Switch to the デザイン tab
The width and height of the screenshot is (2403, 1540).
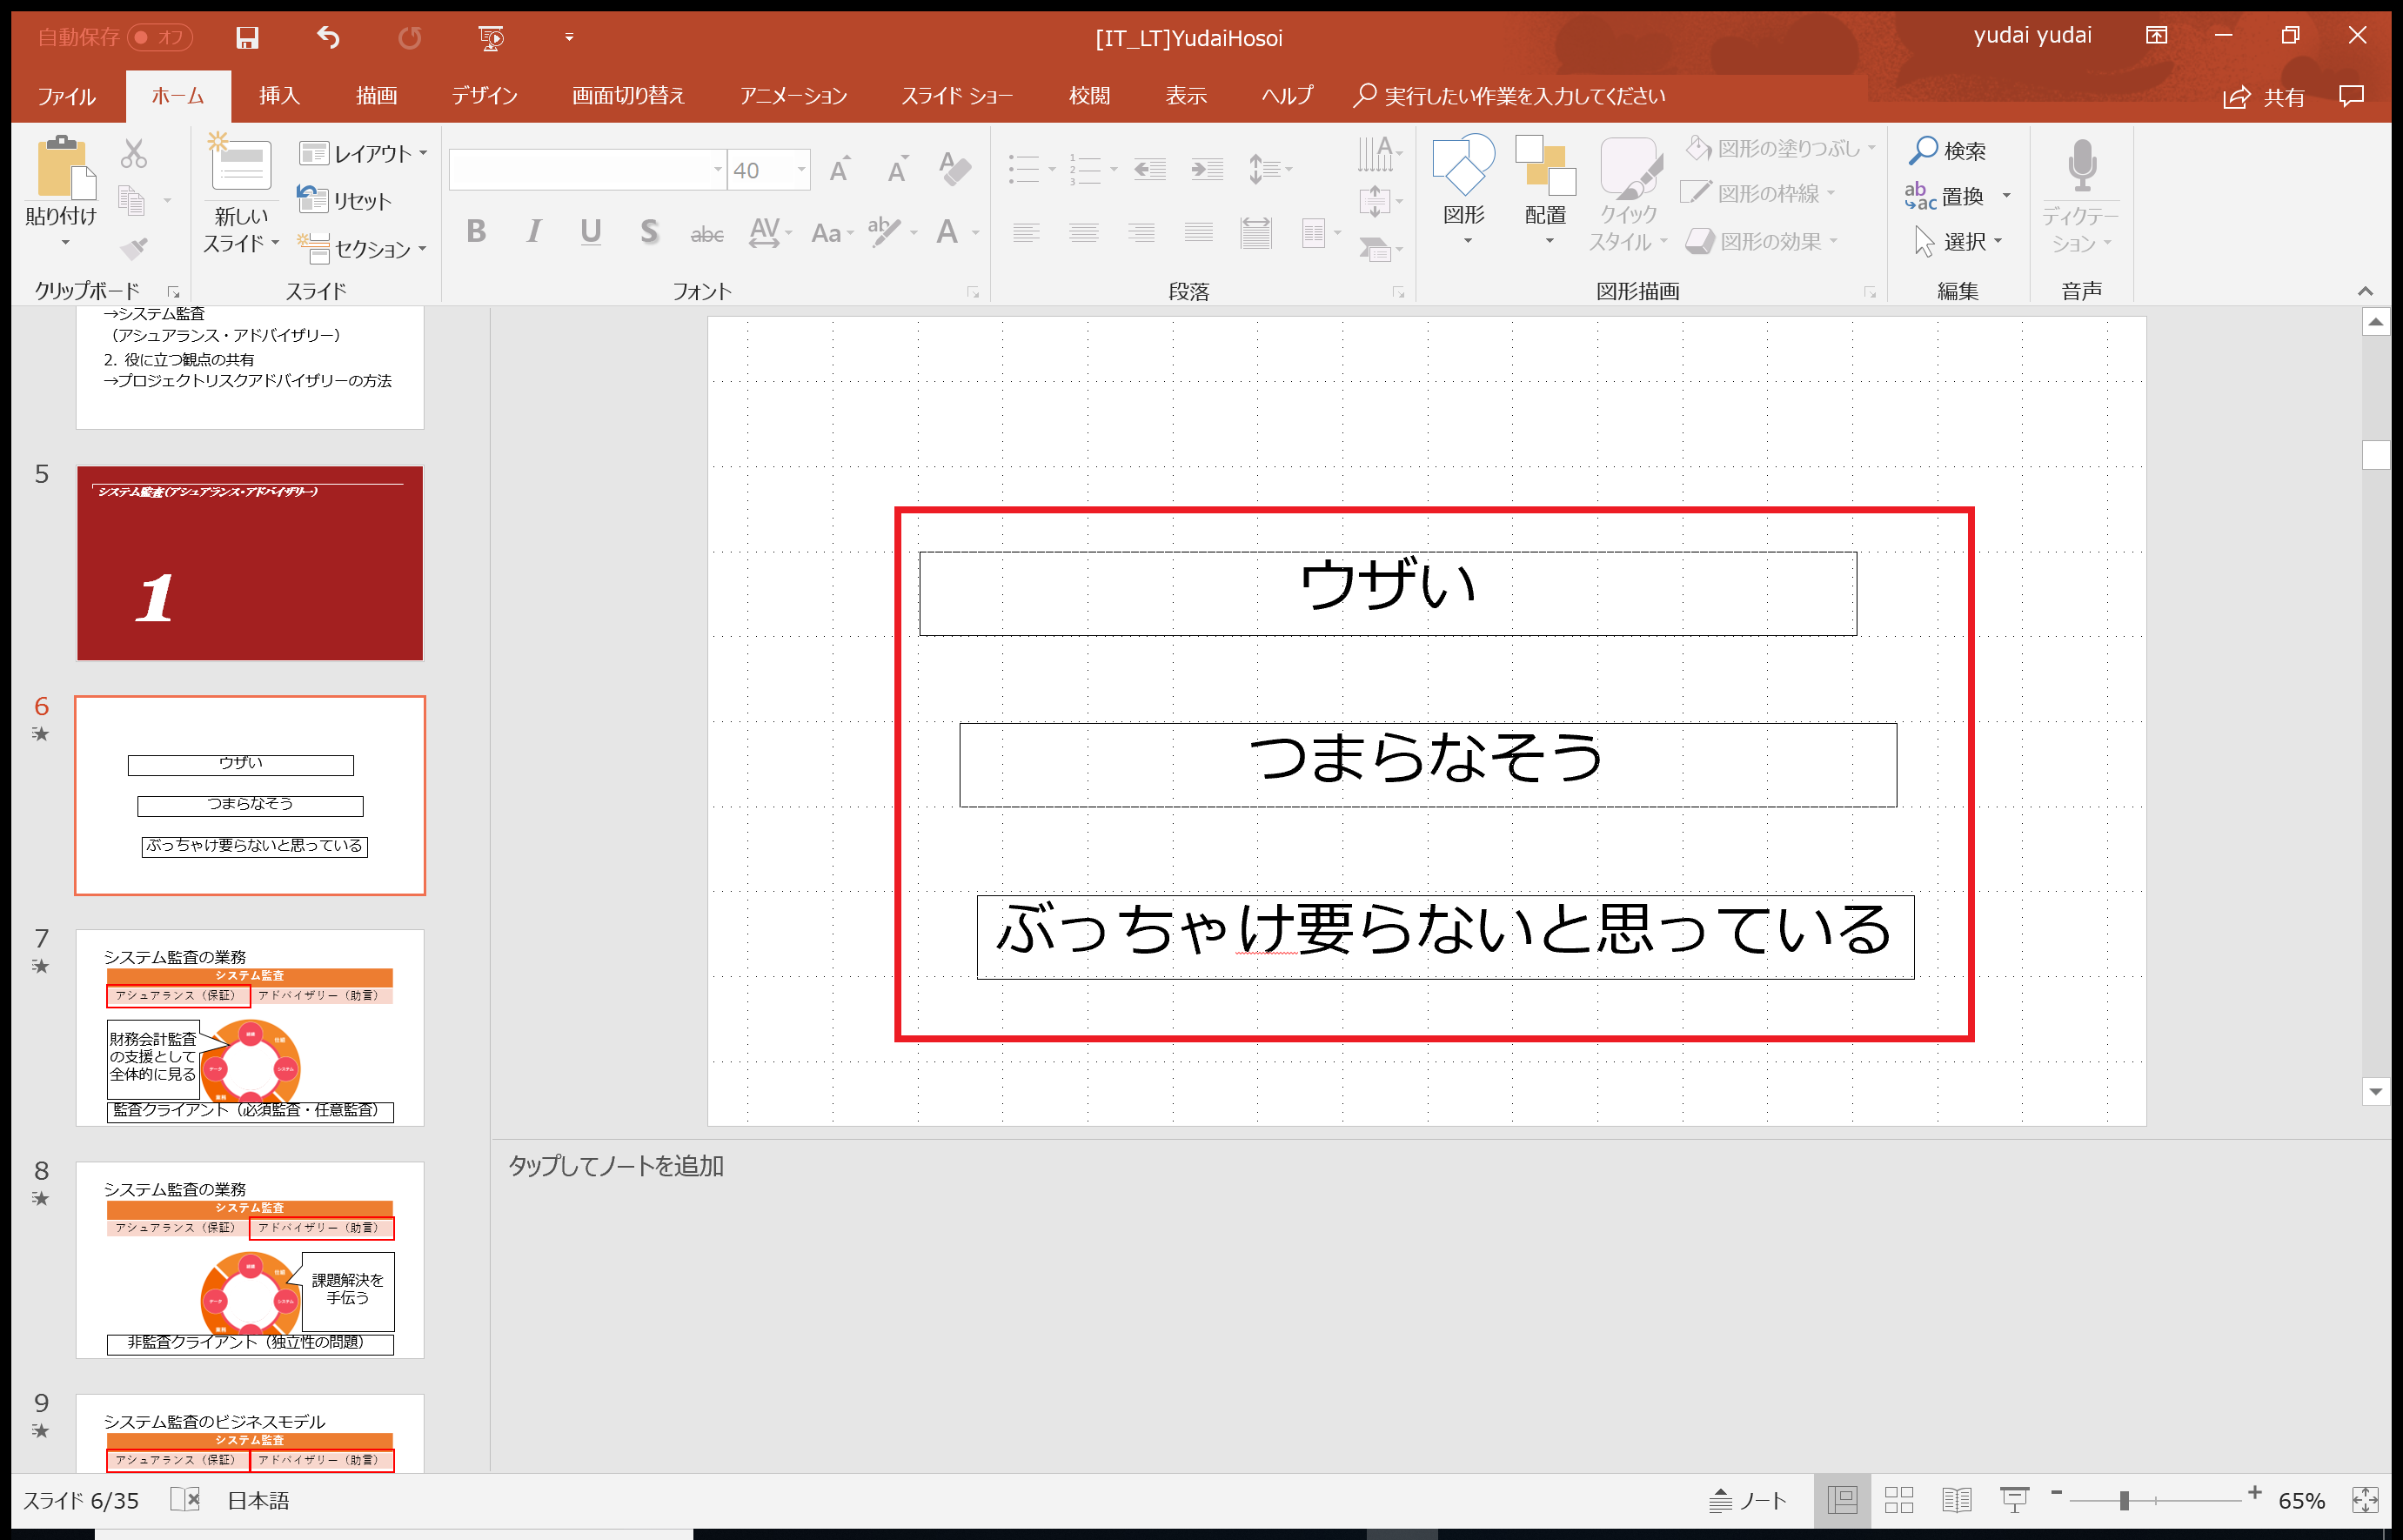(484, 96)
